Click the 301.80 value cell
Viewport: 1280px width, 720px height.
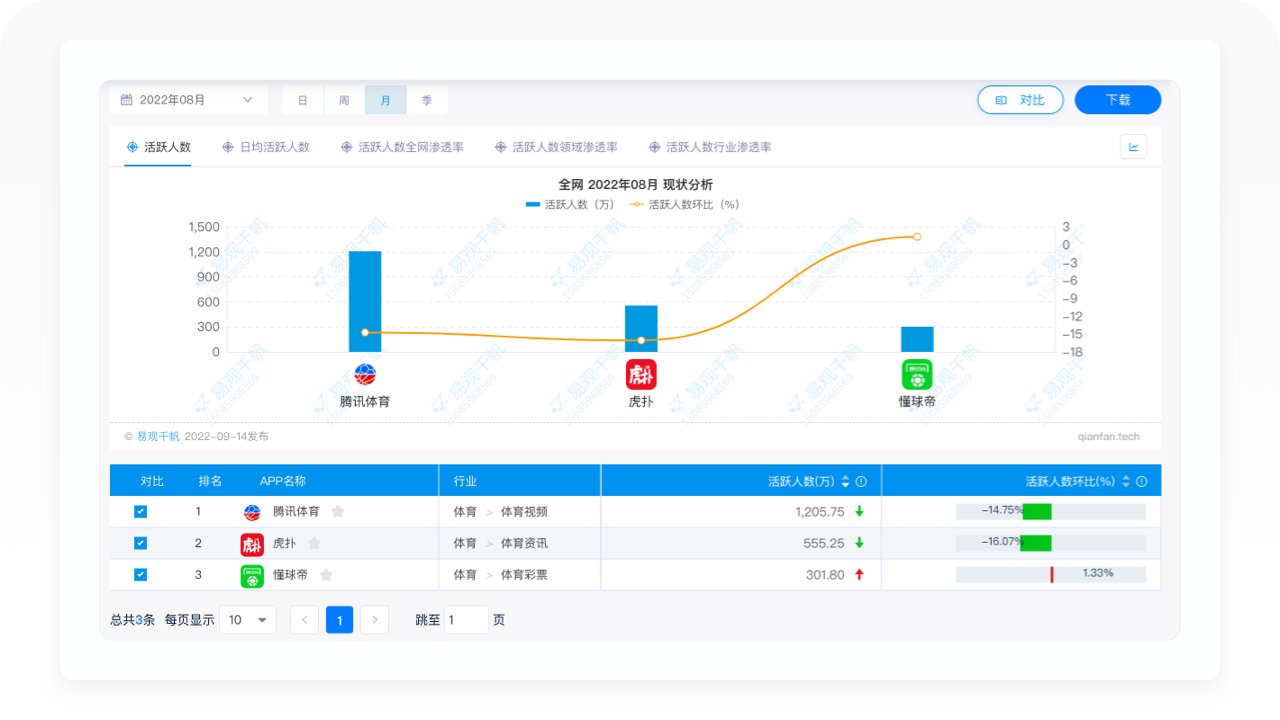(825, 576)
